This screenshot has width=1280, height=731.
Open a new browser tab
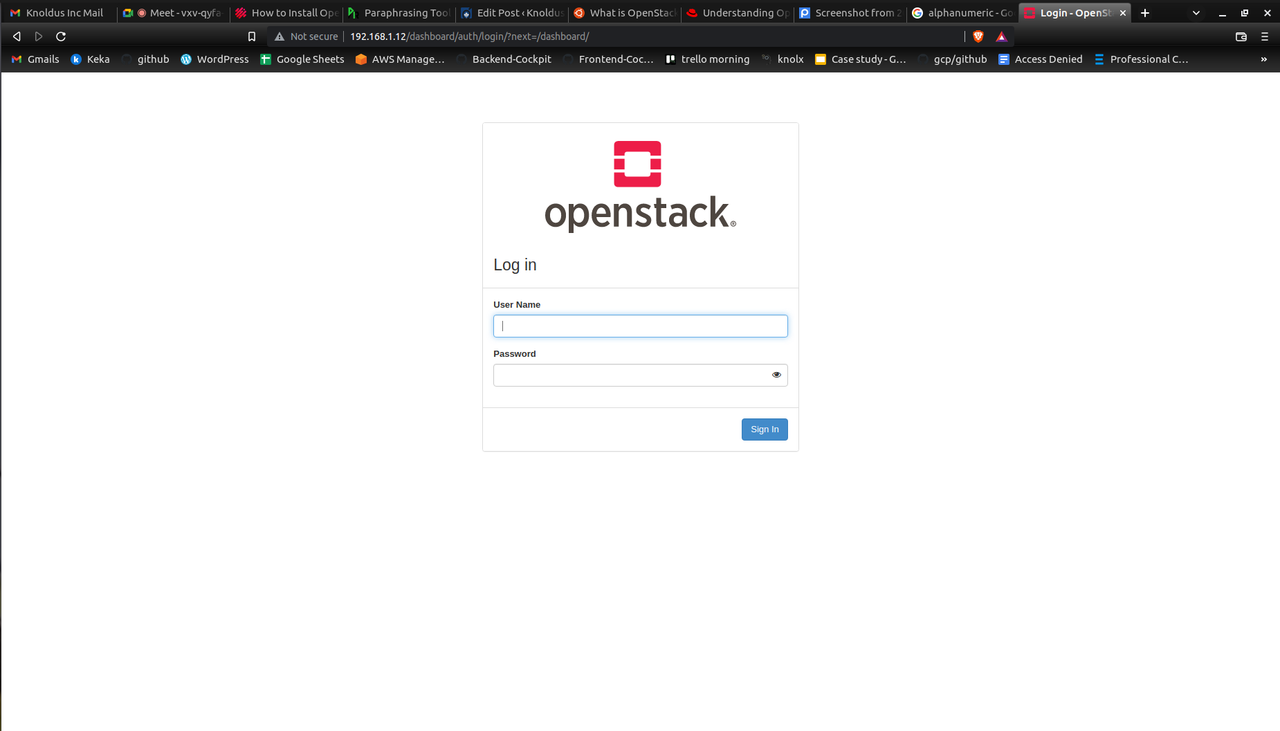point(1145,13)
